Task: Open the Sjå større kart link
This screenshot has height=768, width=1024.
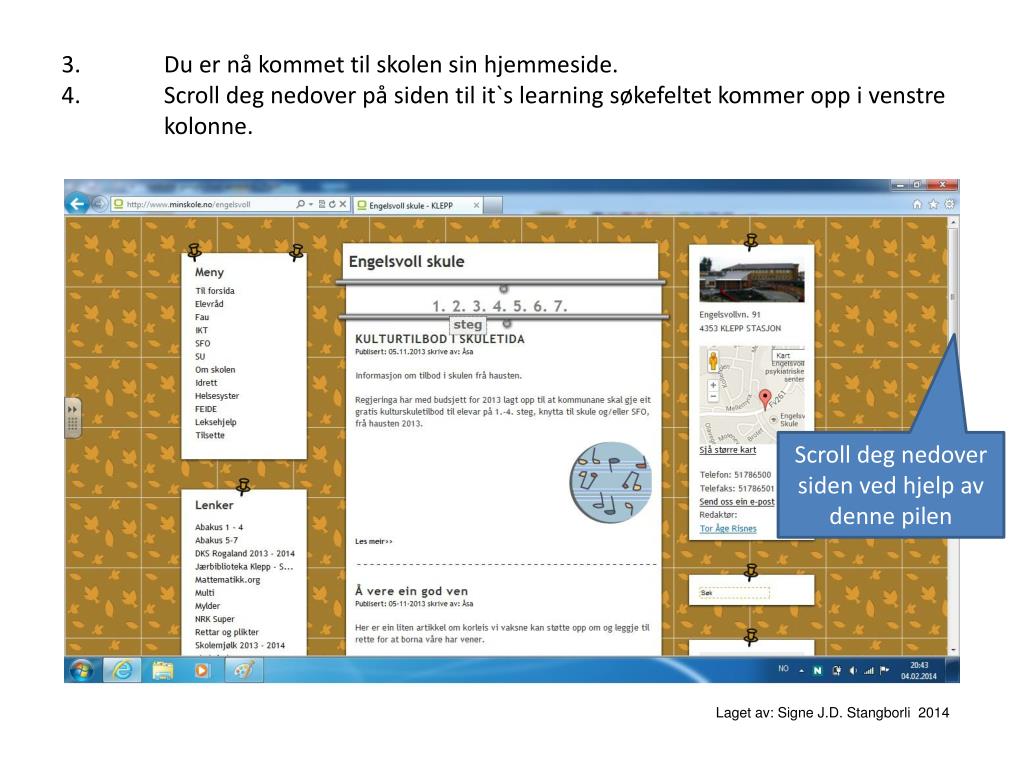Action: pyautogui.click(x=728, y=450)
